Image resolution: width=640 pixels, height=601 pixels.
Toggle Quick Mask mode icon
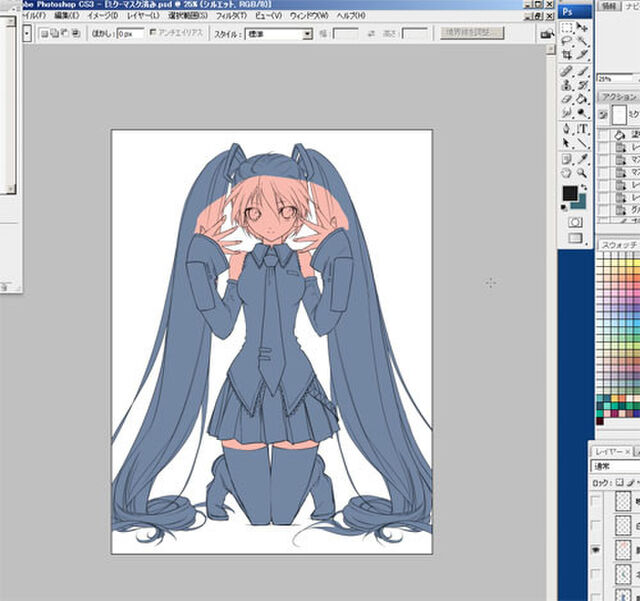pos(575,221)
